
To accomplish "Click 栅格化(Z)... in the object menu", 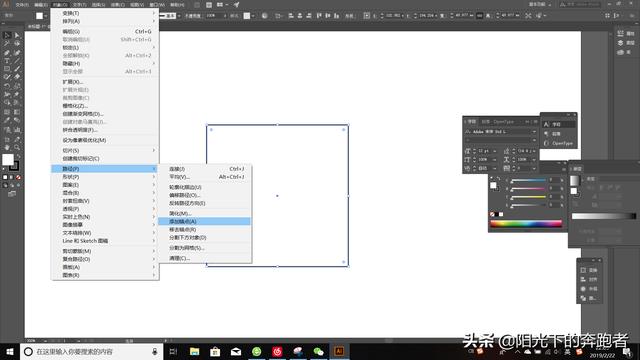I will [x=105, y=106].
